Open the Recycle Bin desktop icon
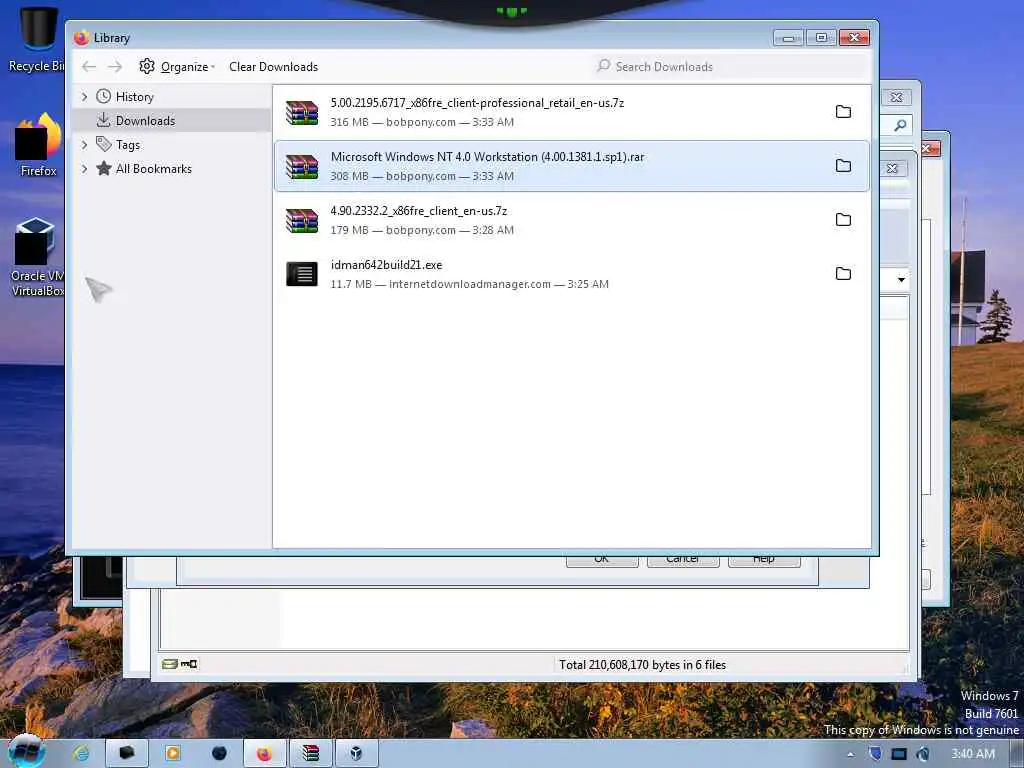This screenshot has height=768, width=1024. point(38,39)
